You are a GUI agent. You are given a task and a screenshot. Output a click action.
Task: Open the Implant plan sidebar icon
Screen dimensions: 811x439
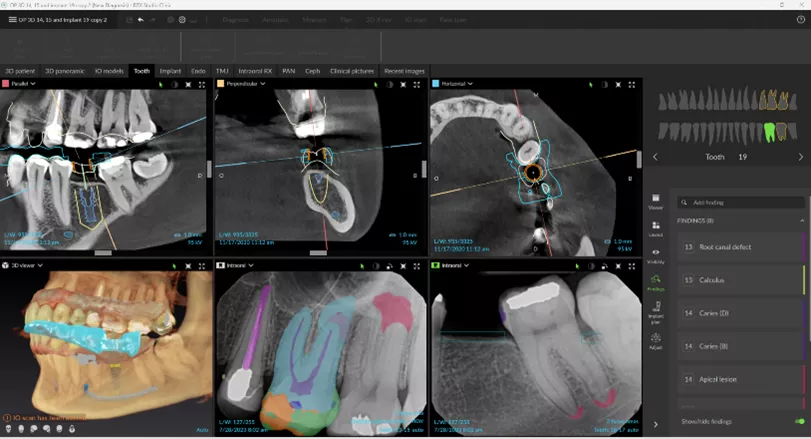(x=656, y=312)
